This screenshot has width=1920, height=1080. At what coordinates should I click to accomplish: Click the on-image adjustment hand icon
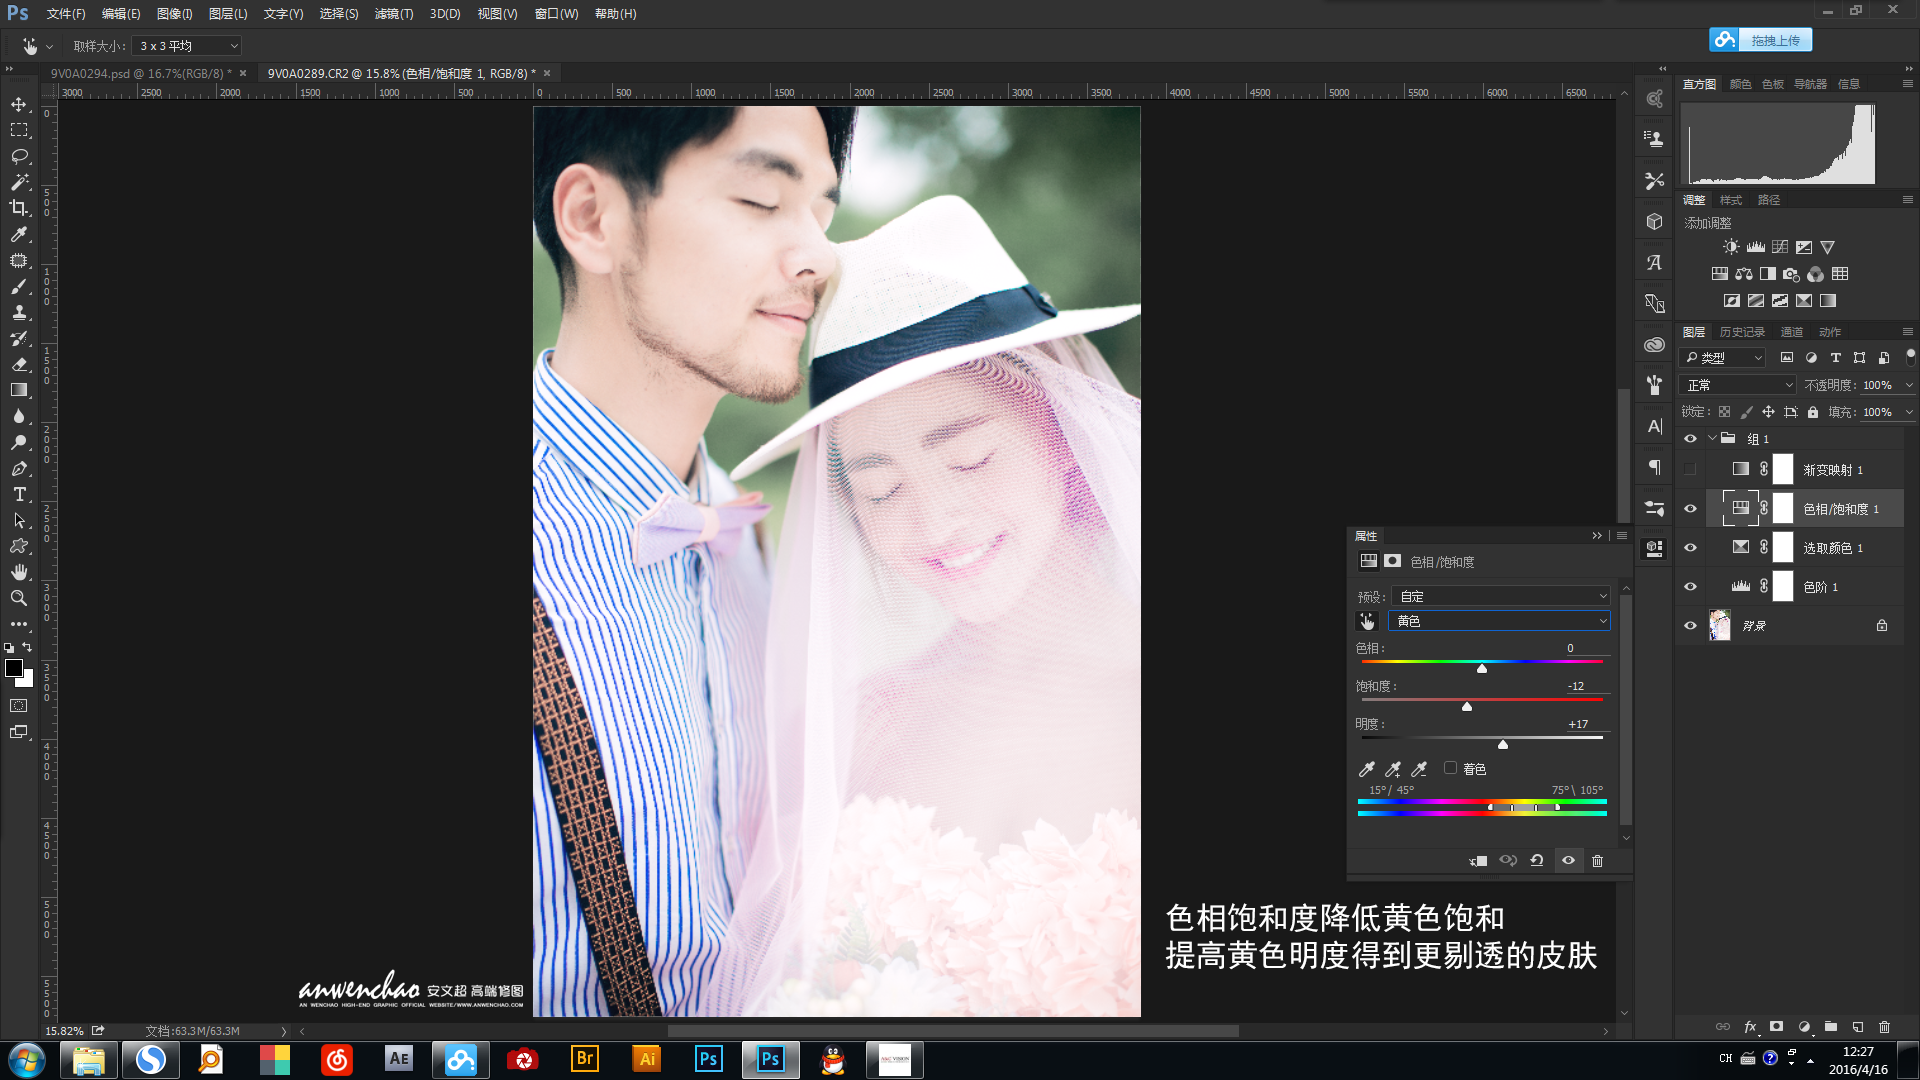[1367, 621]
